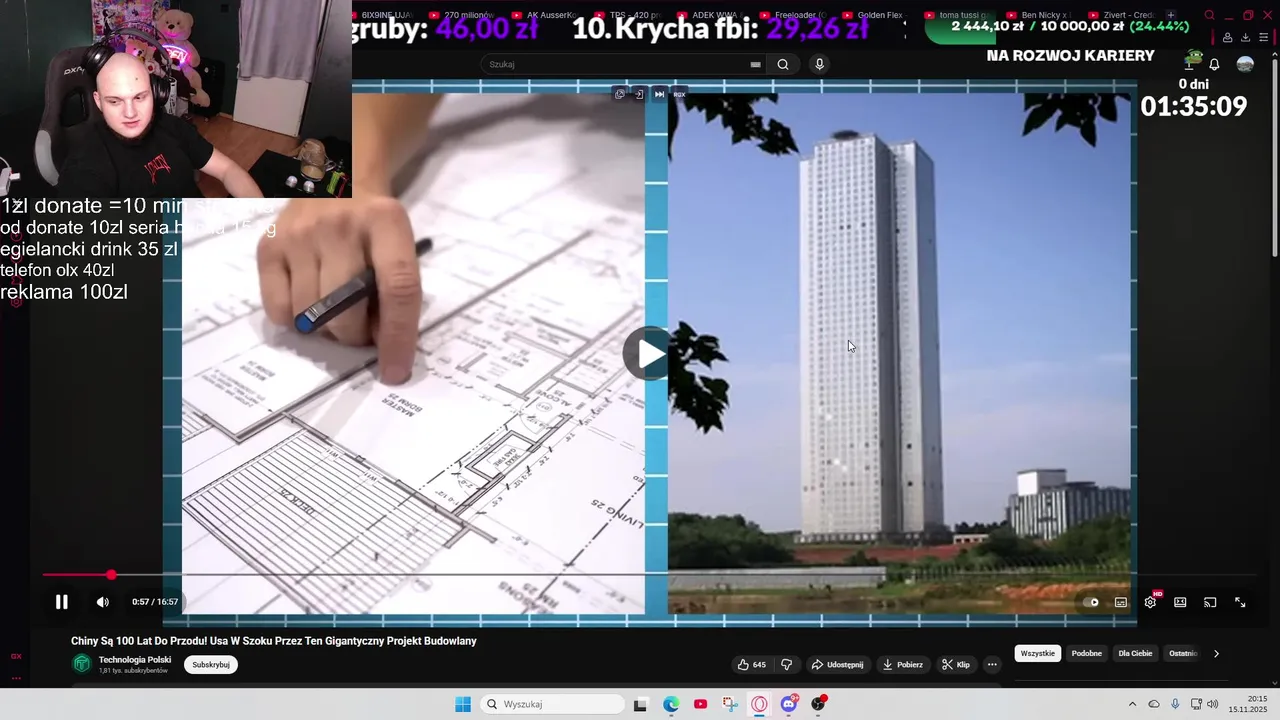Viewport: 1280px width, 720px height.
Task: Open Task View on taskbar
Action: (x=641, y=704)
